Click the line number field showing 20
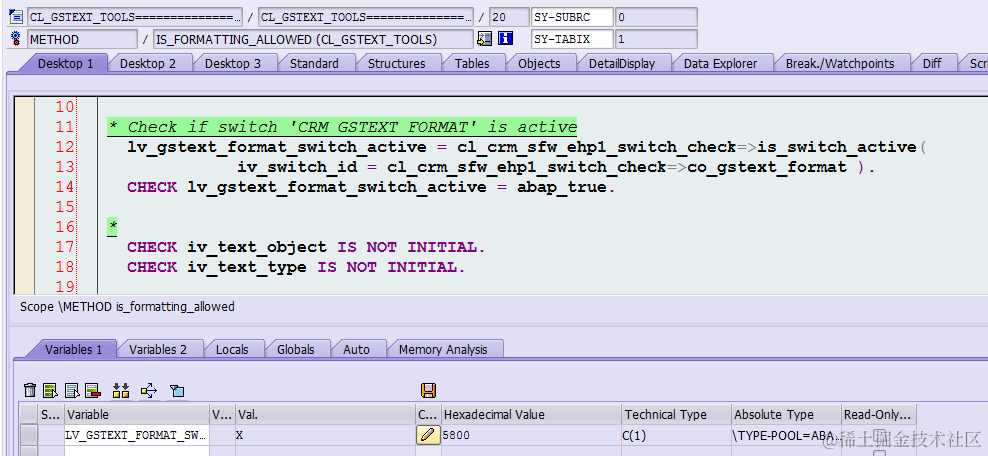This screenshot has width=988, height=456. coord(509,17)
